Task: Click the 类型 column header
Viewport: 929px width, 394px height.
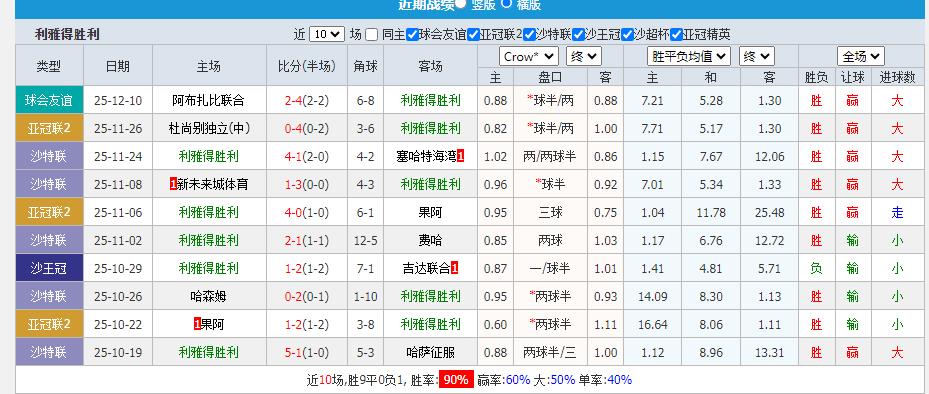Action: pos(49,66)
